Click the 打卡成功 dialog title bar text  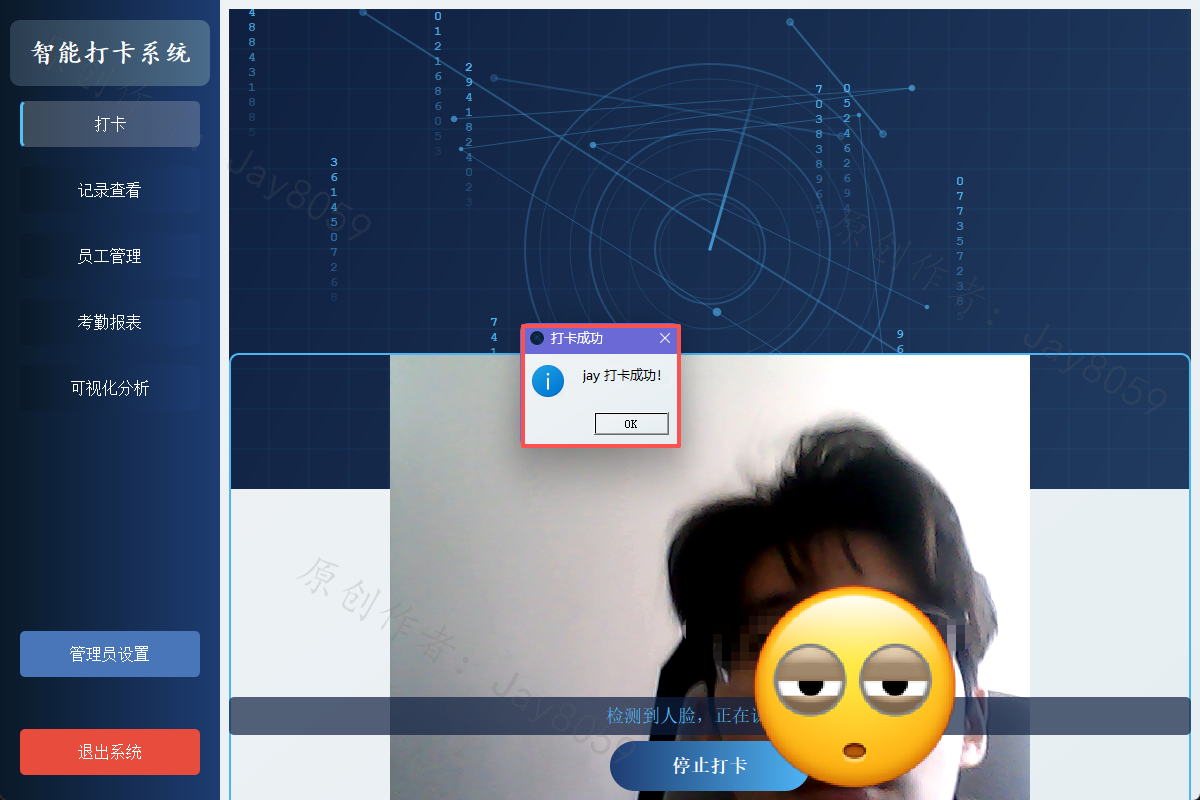577,338
